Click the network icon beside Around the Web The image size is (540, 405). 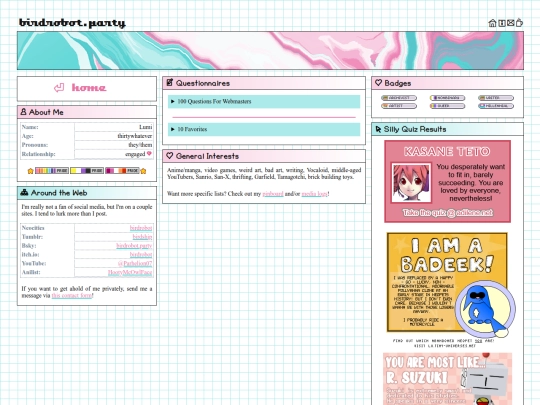[x=24, y=193]
